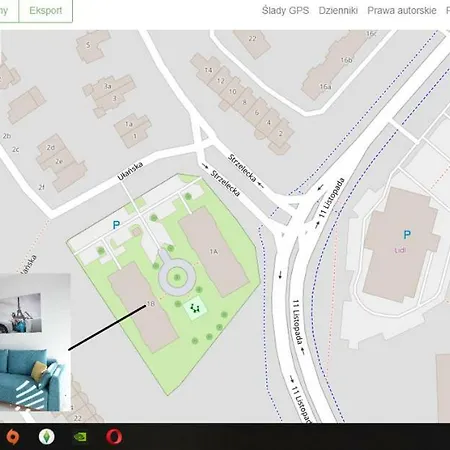
Task: Click the Lidl parking P icon
Action: 407,235
